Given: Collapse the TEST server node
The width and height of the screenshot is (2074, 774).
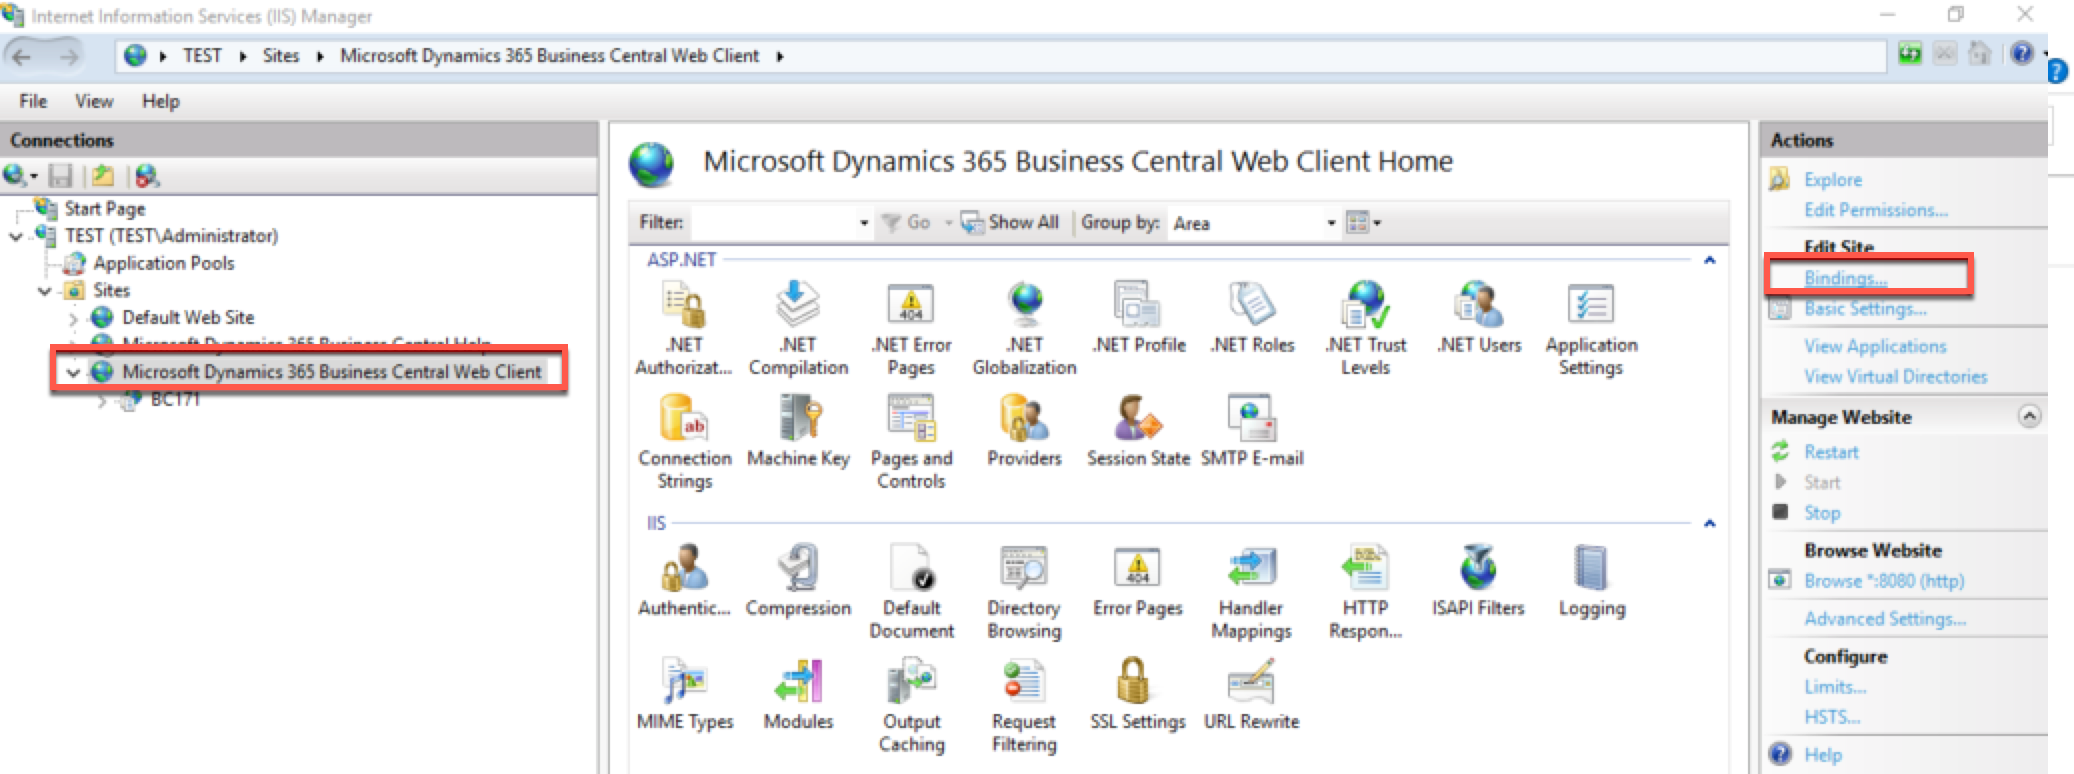Looking at the screenshot, I should point(16,237).
